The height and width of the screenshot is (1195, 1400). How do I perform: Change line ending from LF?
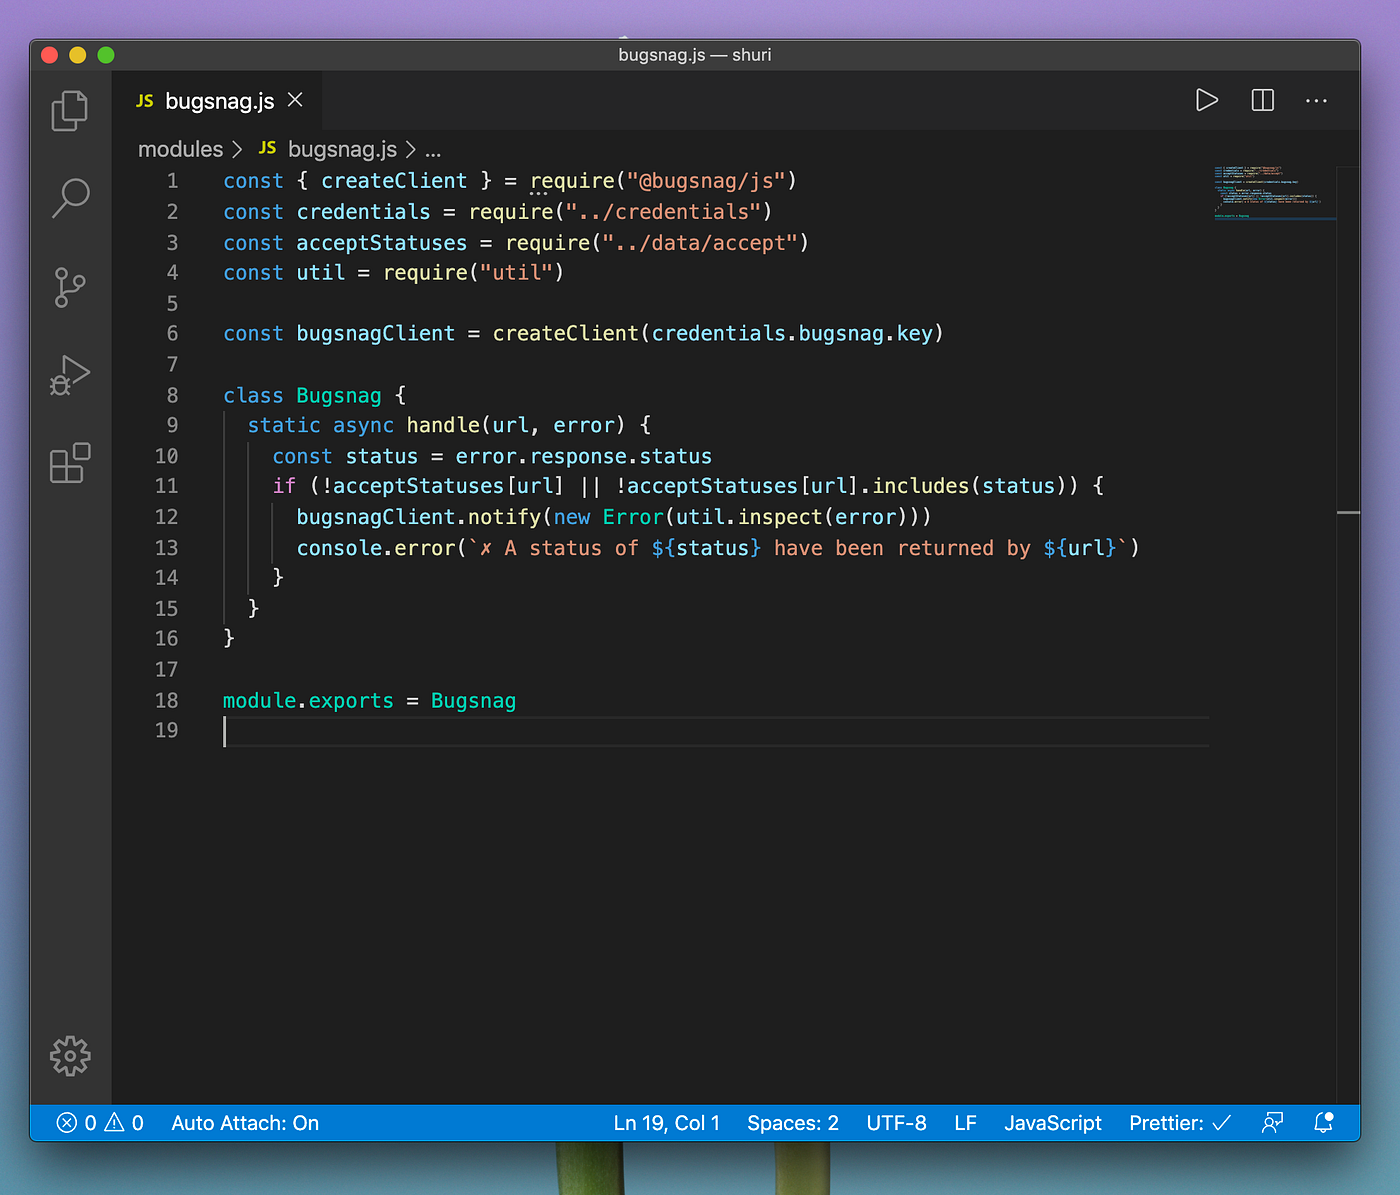[x=964, y=1123]
